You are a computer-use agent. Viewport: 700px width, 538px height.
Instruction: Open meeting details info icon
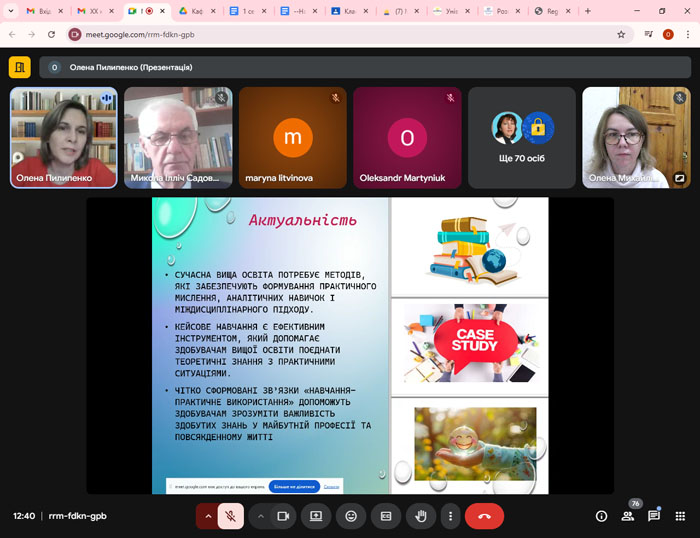601,516
